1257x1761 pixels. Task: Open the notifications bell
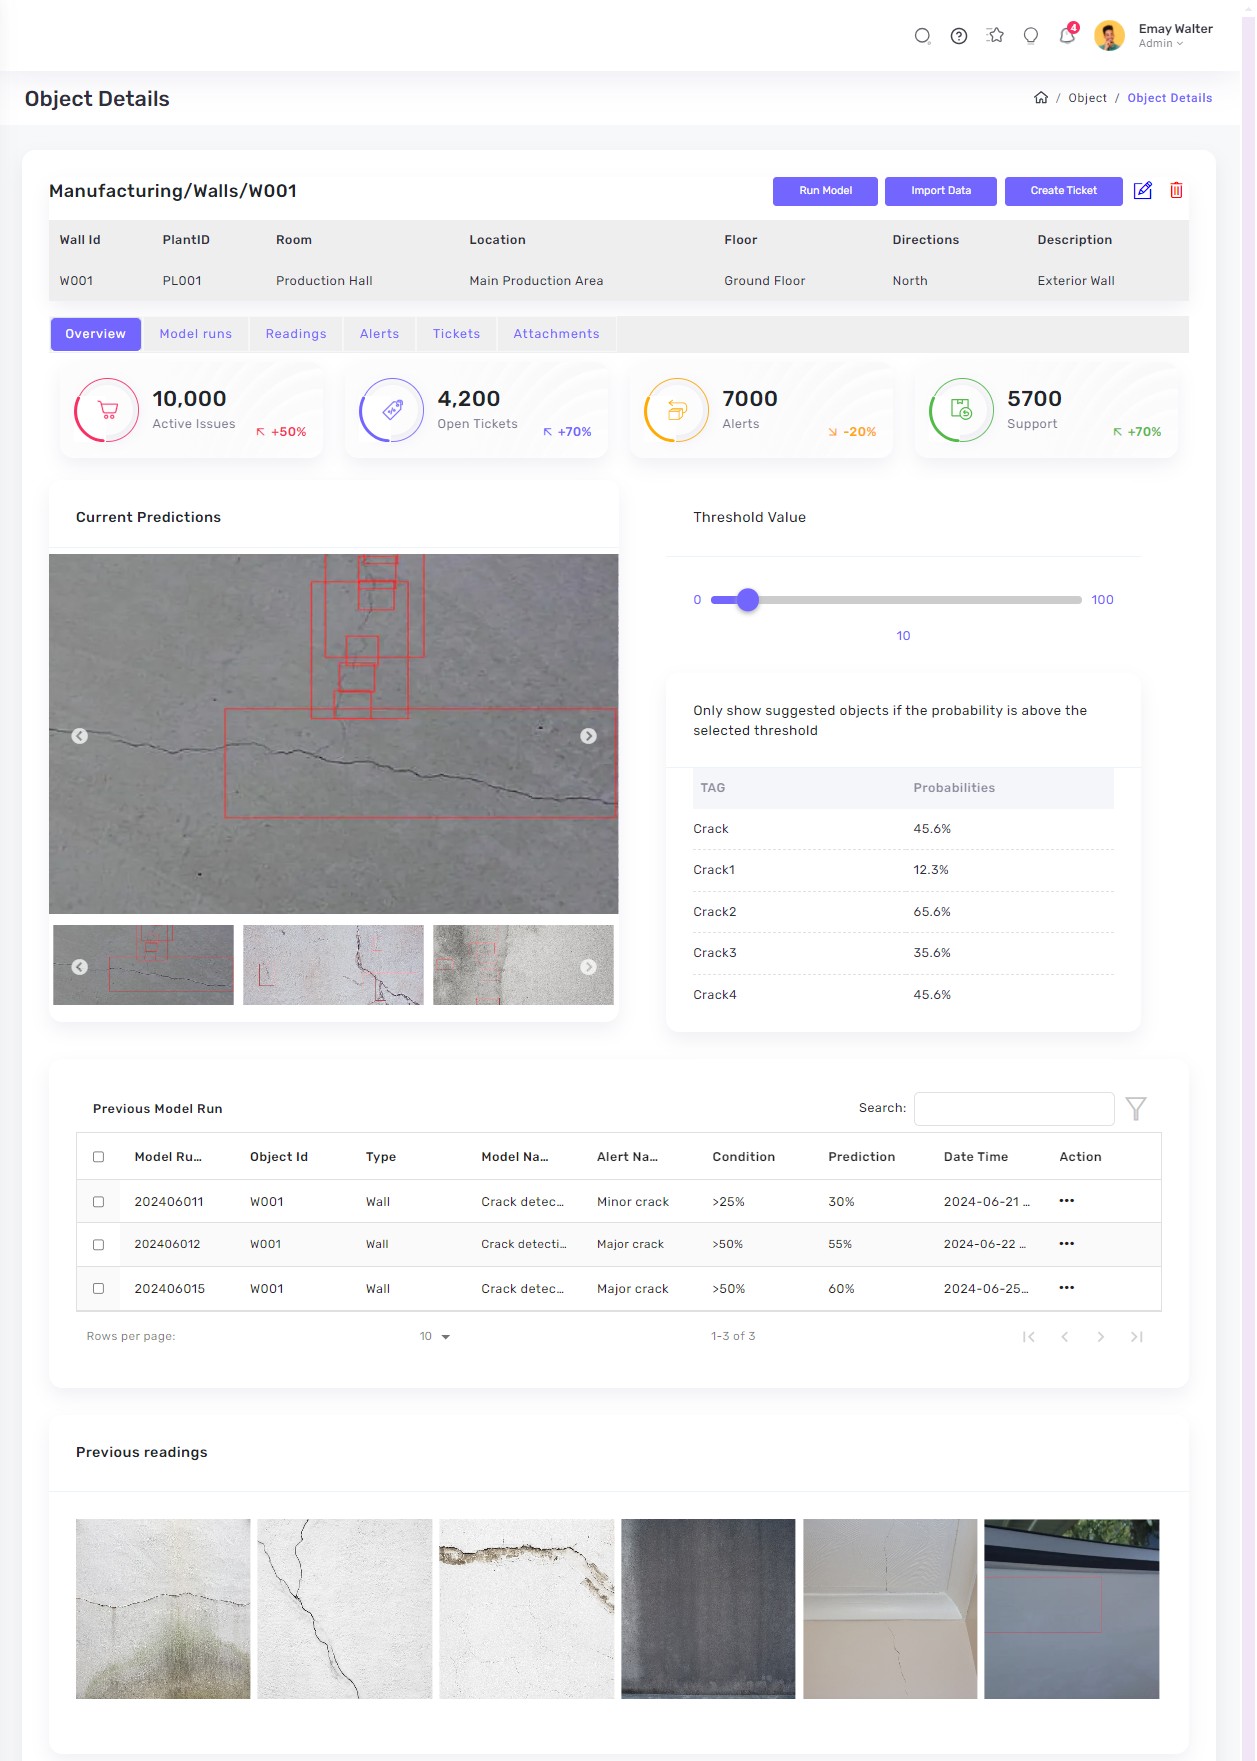coord(1067,36)
